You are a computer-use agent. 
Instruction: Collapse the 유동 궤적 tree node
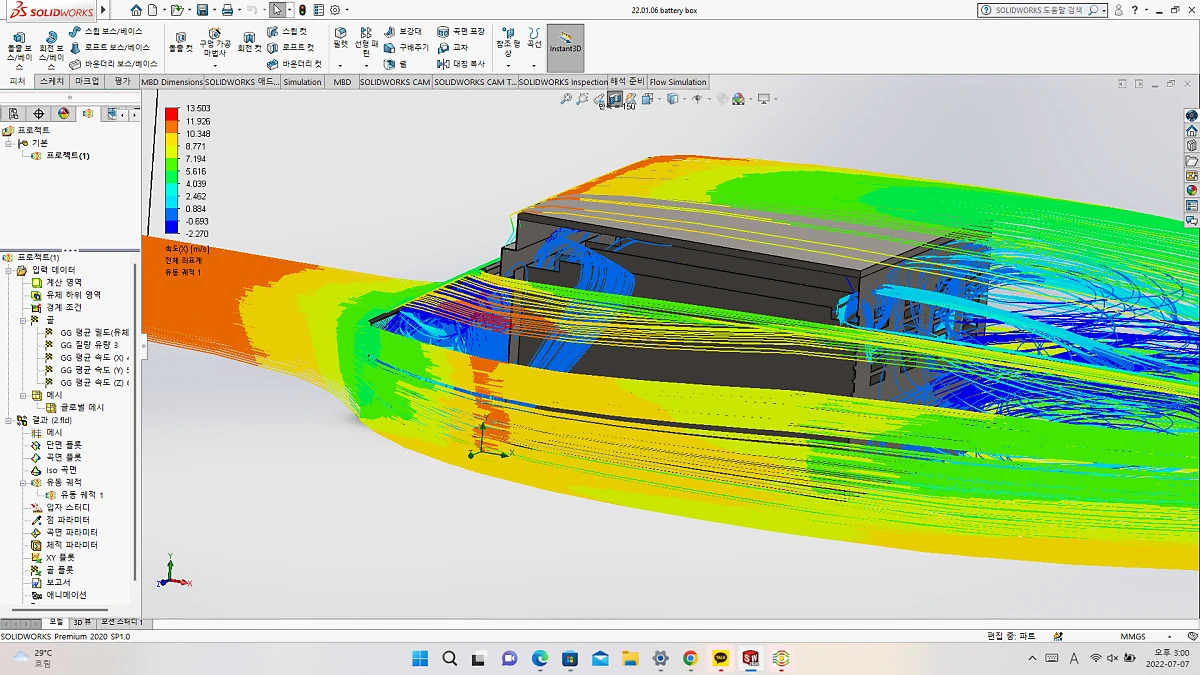(23, 482)
